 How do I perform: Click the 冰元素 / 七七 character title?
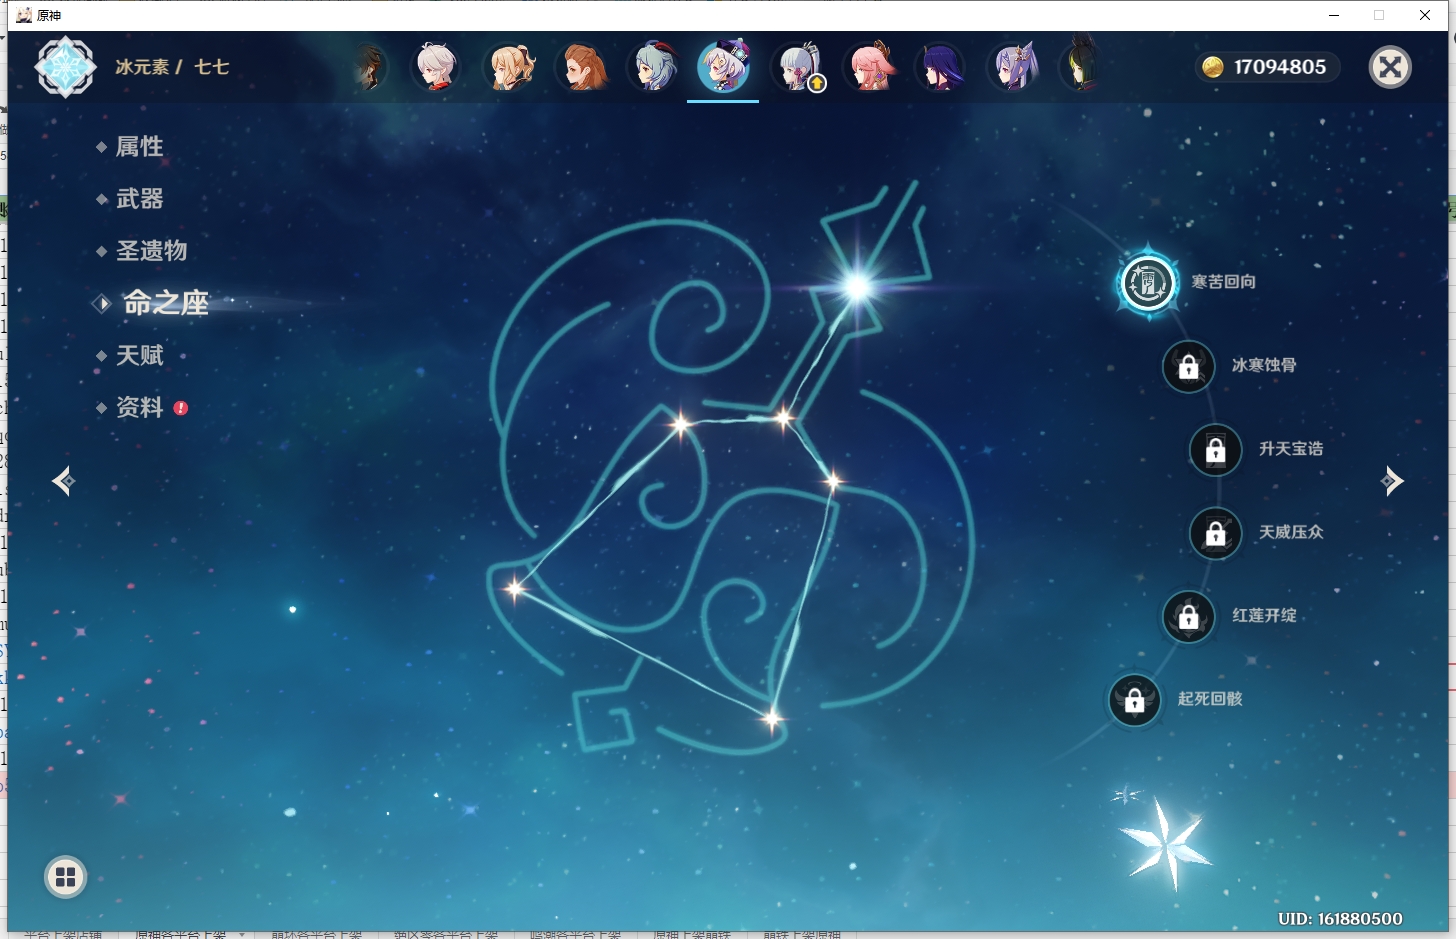tap(172, 67)
